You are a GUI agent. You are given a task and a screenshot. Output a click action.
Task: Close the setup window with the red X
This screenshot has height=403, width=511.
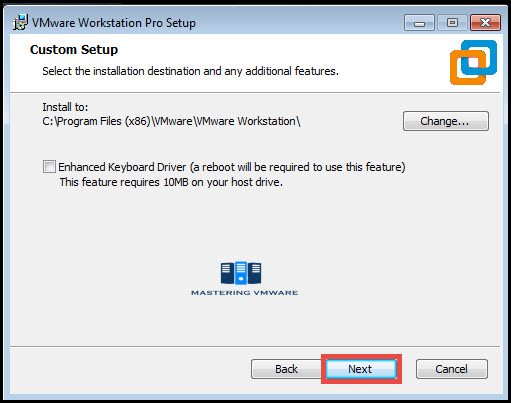click(485, 23)
